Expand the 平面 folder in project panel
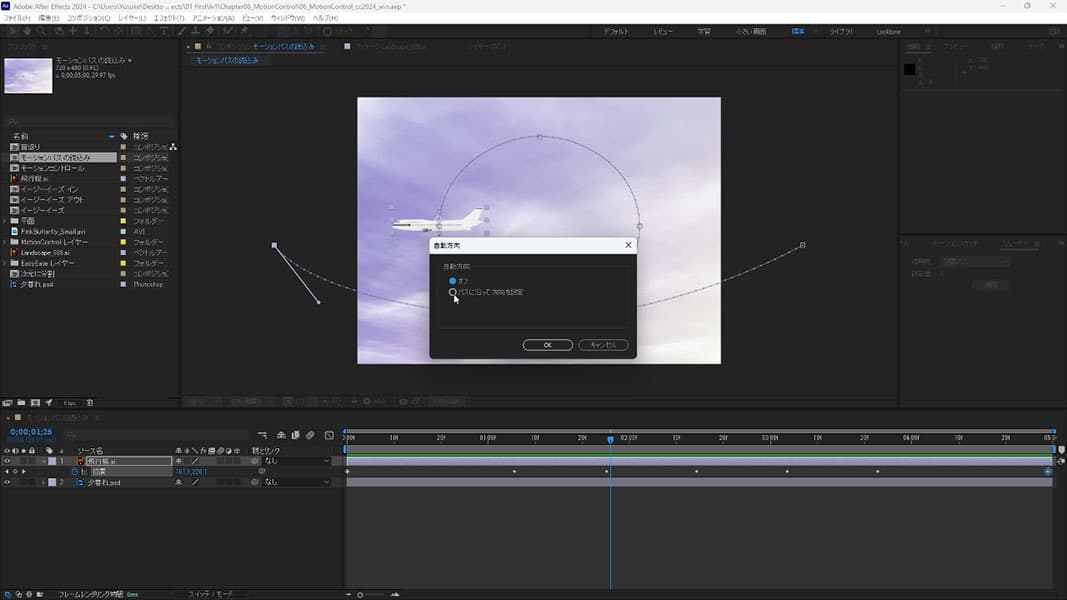The image size is (1067, 600). (5, 221)
